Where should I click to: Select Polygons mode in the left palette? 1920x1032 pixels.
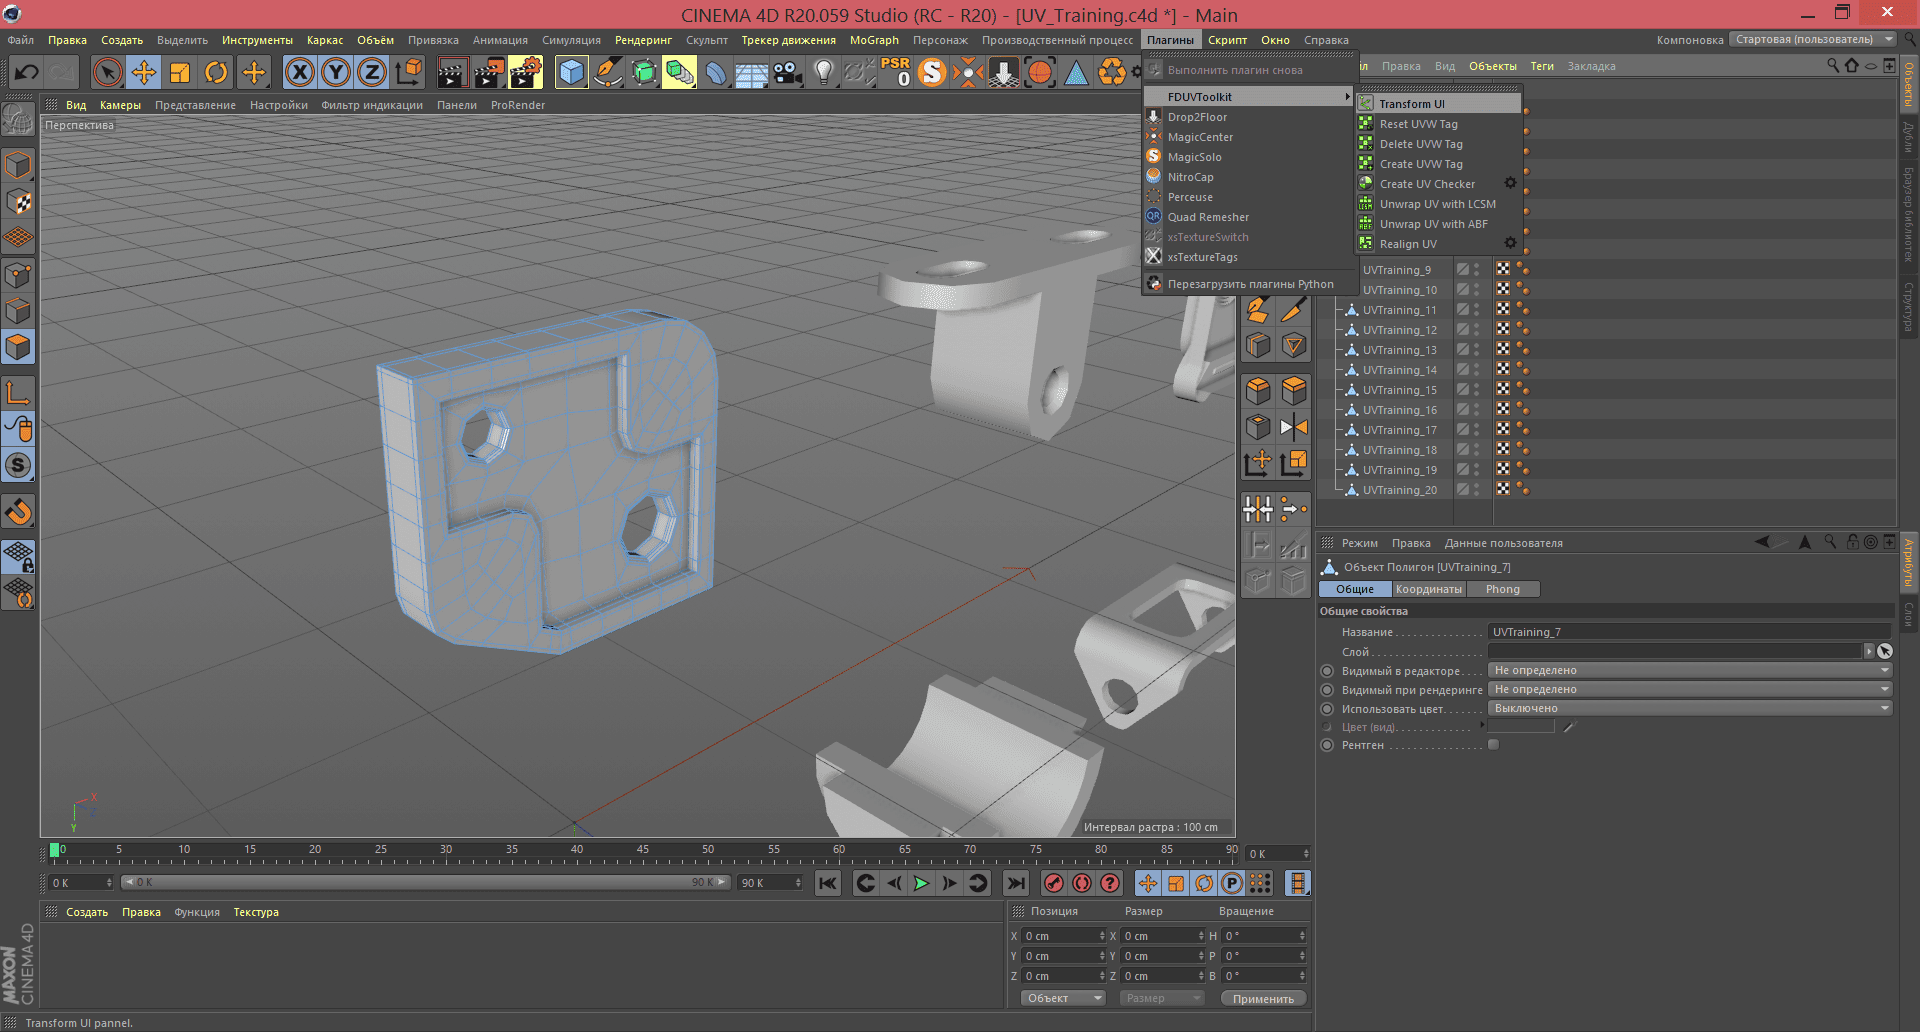pyautogui.click(x=18, y=347)
